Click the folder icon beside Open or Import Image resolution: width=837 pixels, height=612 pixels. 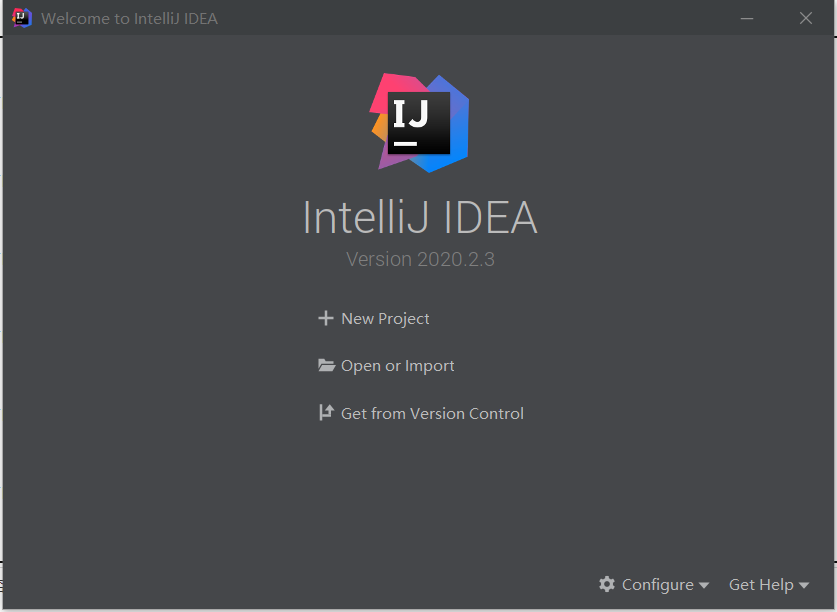[x=326, y=366]
